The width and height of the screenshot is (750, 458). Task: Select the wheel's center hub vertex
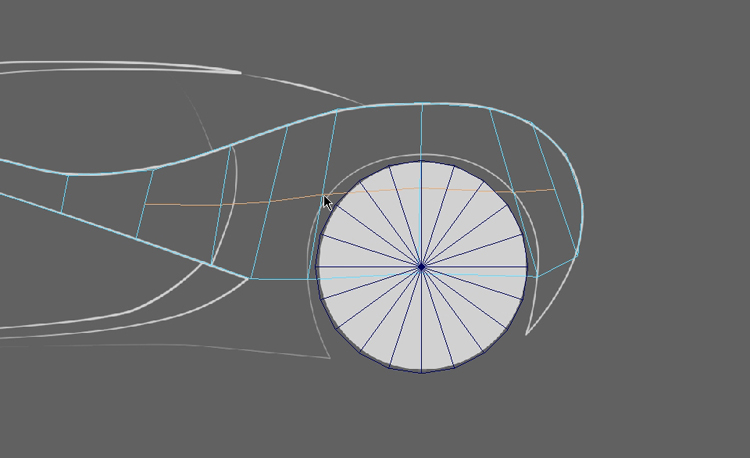[421, 267]
